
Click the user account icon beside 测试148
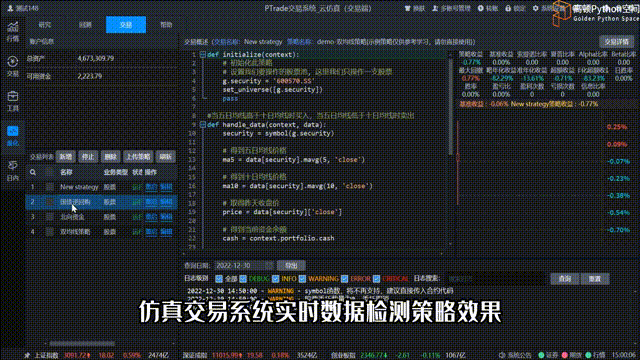pos(11,8)
